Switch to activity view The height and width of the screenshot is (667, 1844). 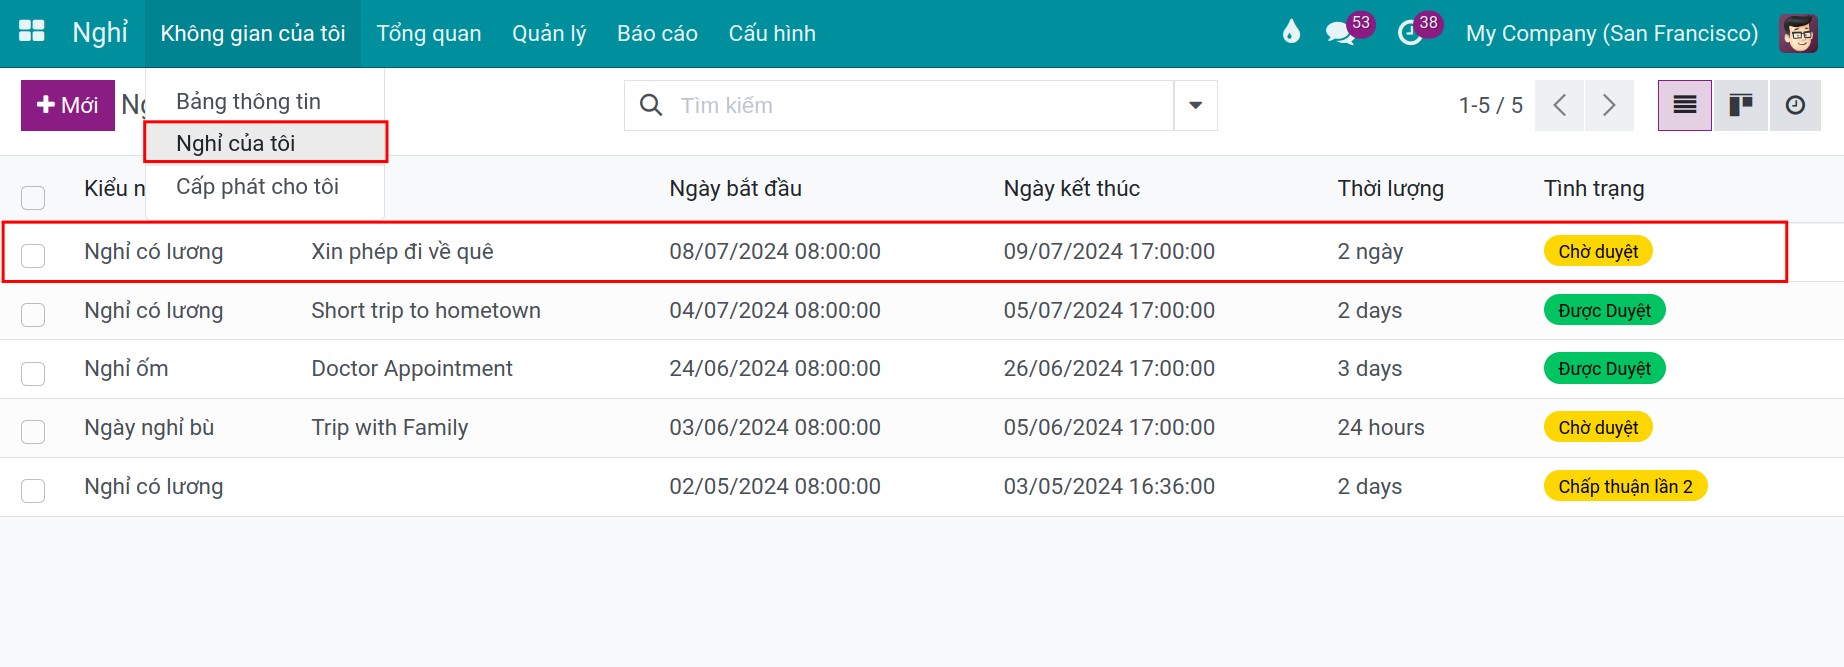click(x=1795, y=105)
